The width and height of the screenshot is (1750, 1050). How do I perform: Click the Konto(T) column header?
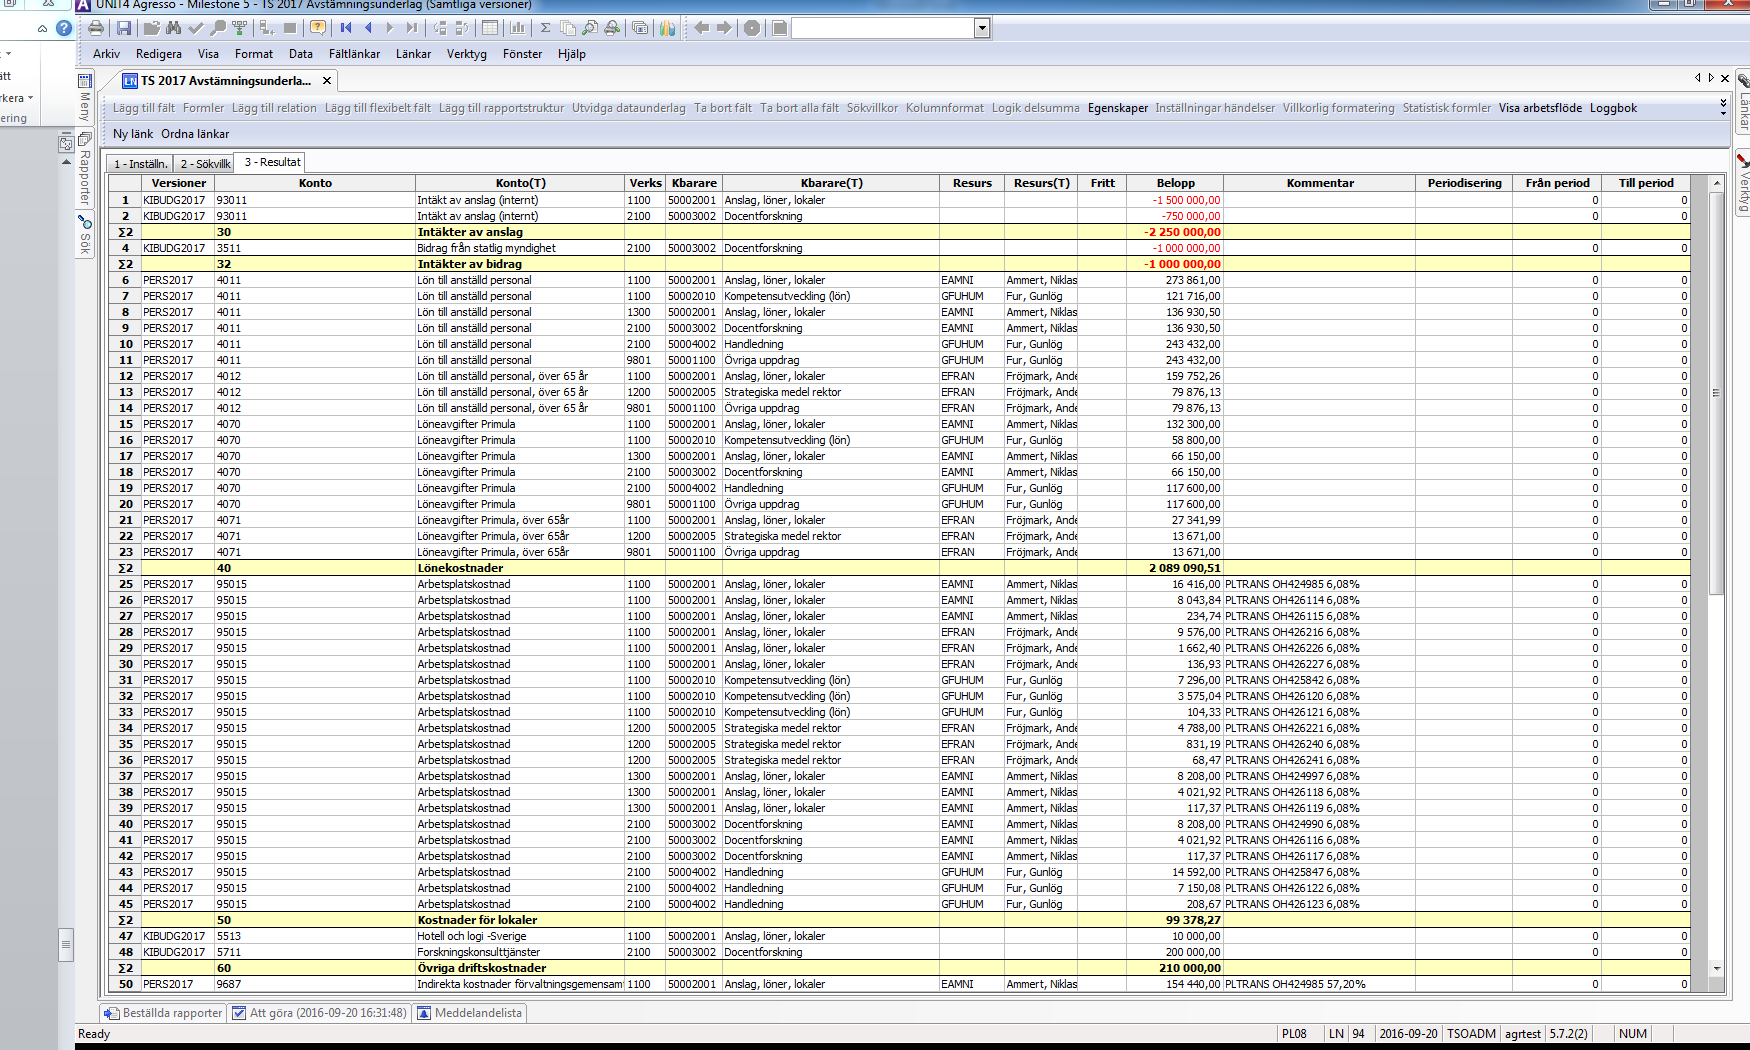coord(520,183)
